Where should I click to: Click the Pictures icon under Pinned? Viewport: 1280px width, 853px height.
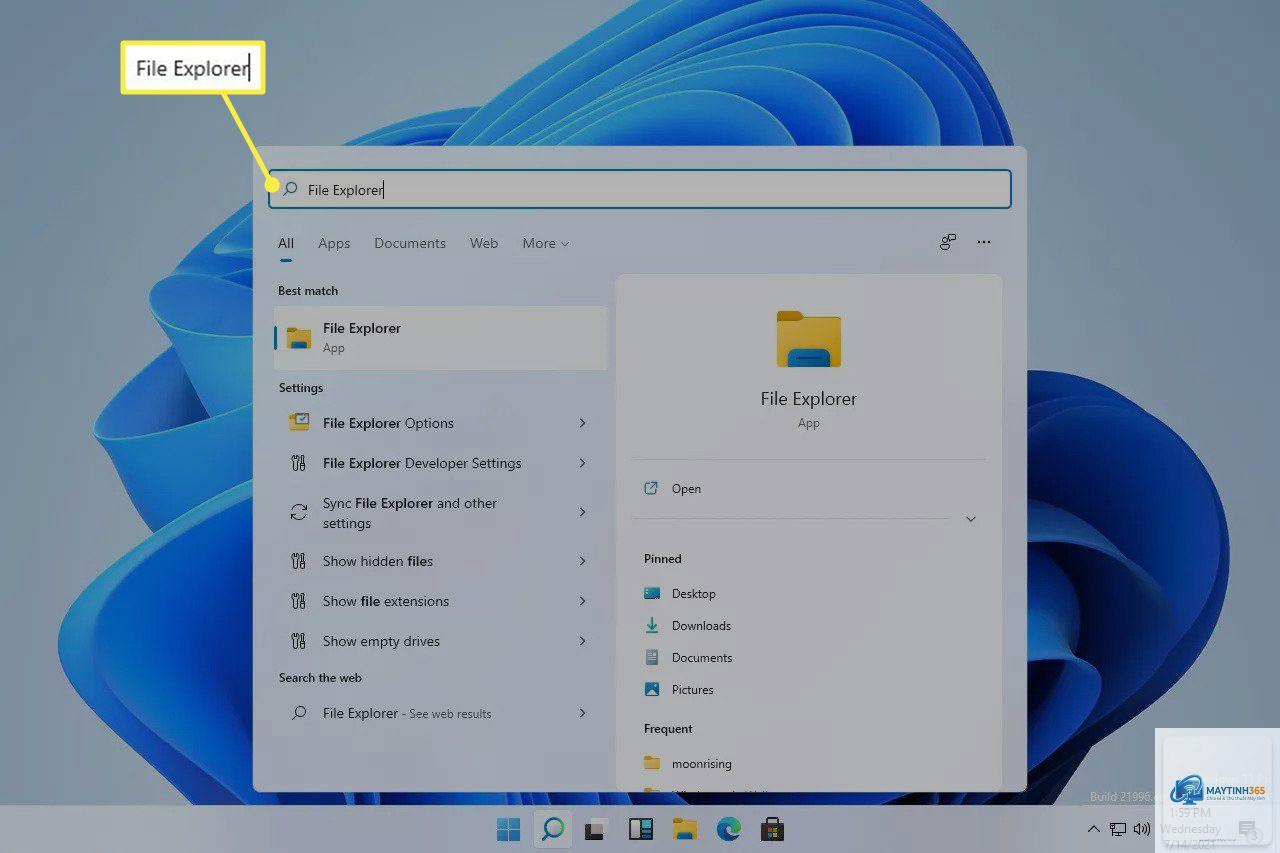tap(652, 689)
